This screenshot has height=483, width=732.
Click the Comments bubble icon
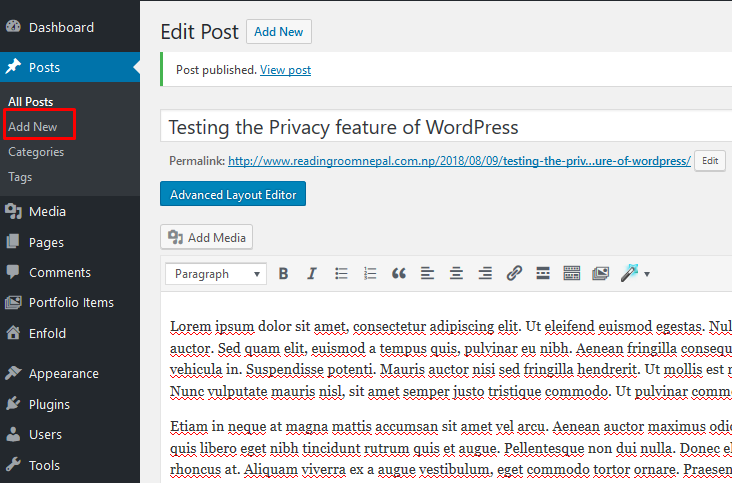pos(13,272)
